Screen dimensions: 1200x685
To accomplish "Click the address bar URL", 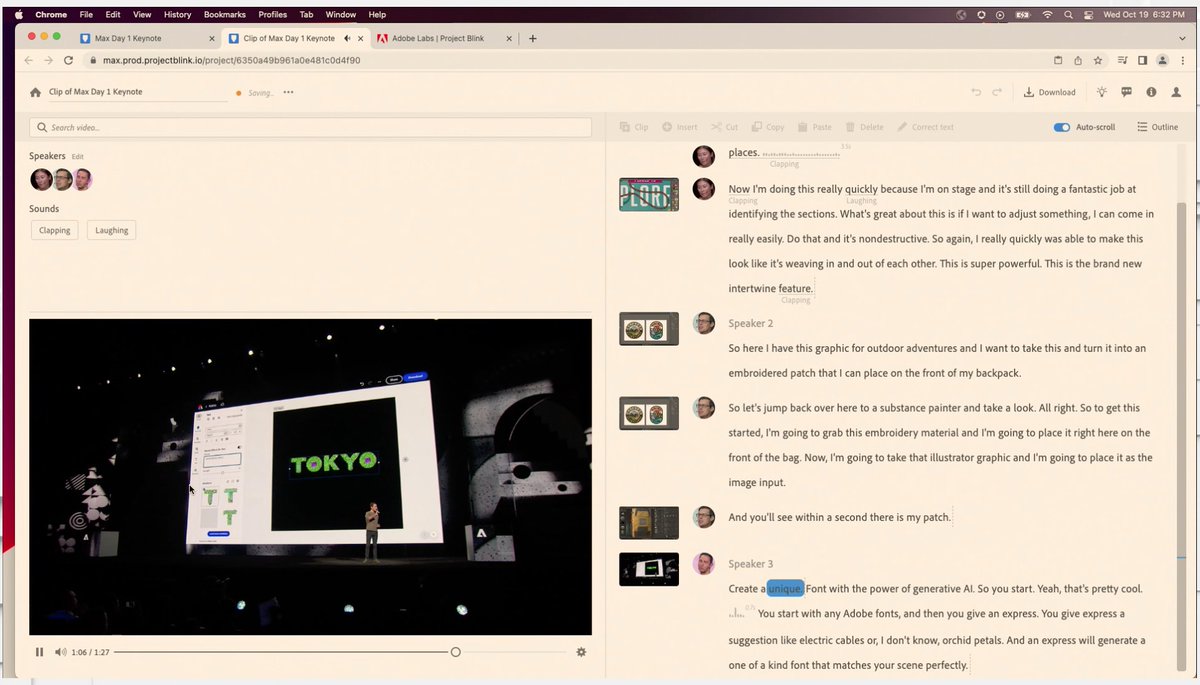I will (231, 60).
